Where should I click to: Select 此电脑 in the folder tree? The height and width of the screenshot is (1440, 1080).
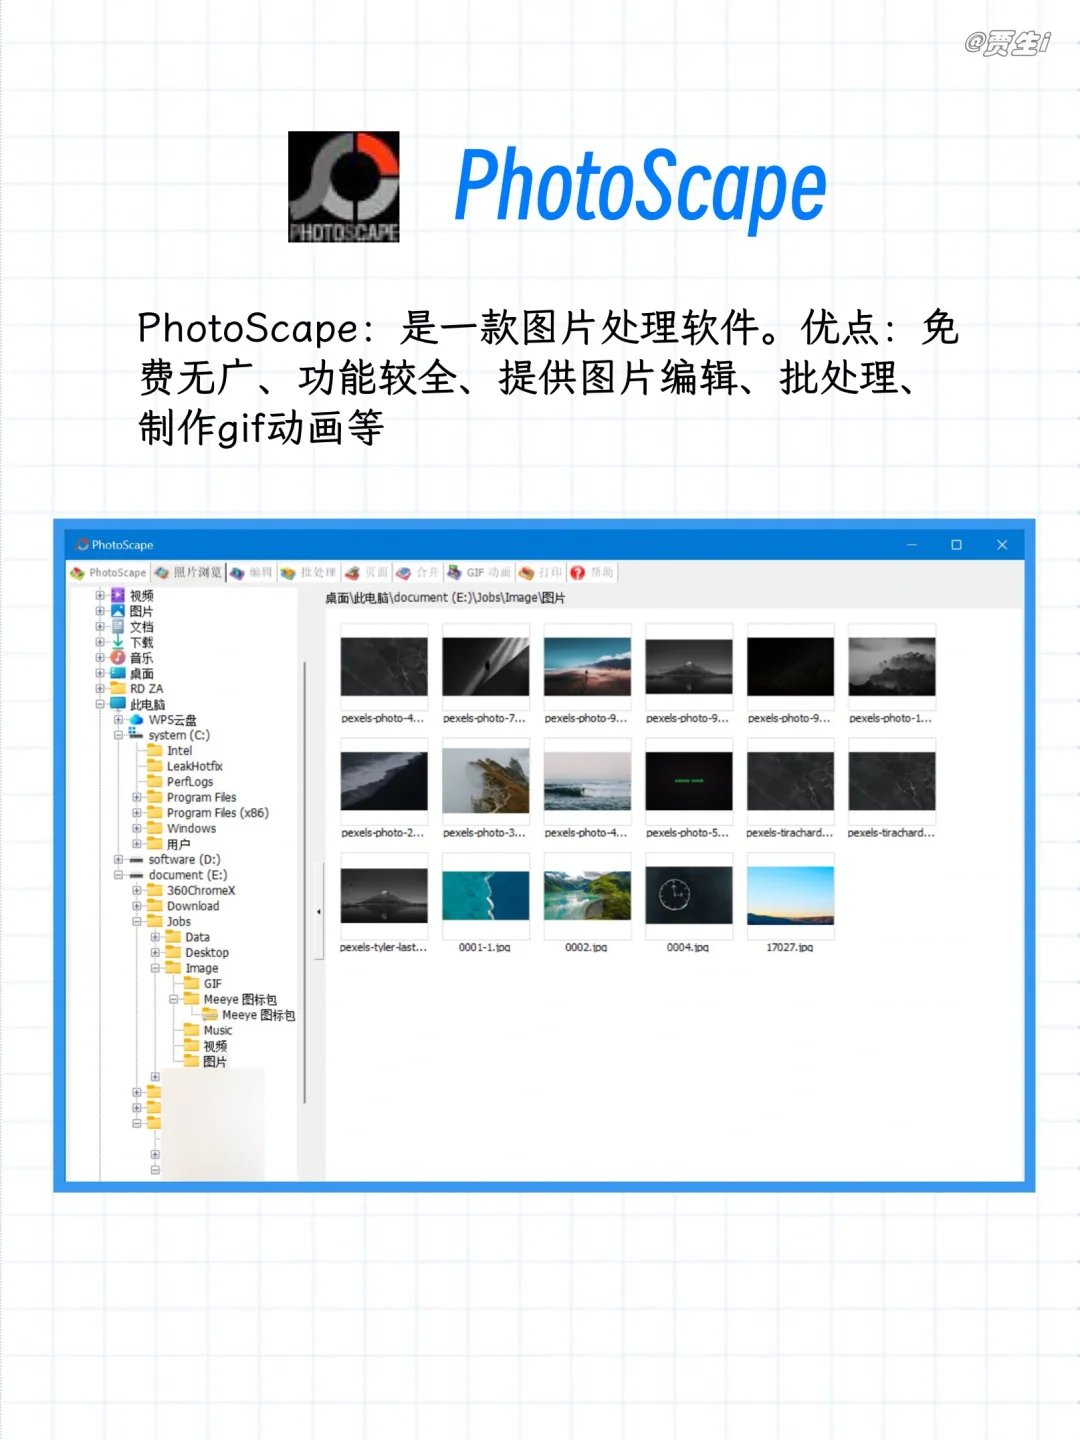pyautogui.click(x=145, y=703)
